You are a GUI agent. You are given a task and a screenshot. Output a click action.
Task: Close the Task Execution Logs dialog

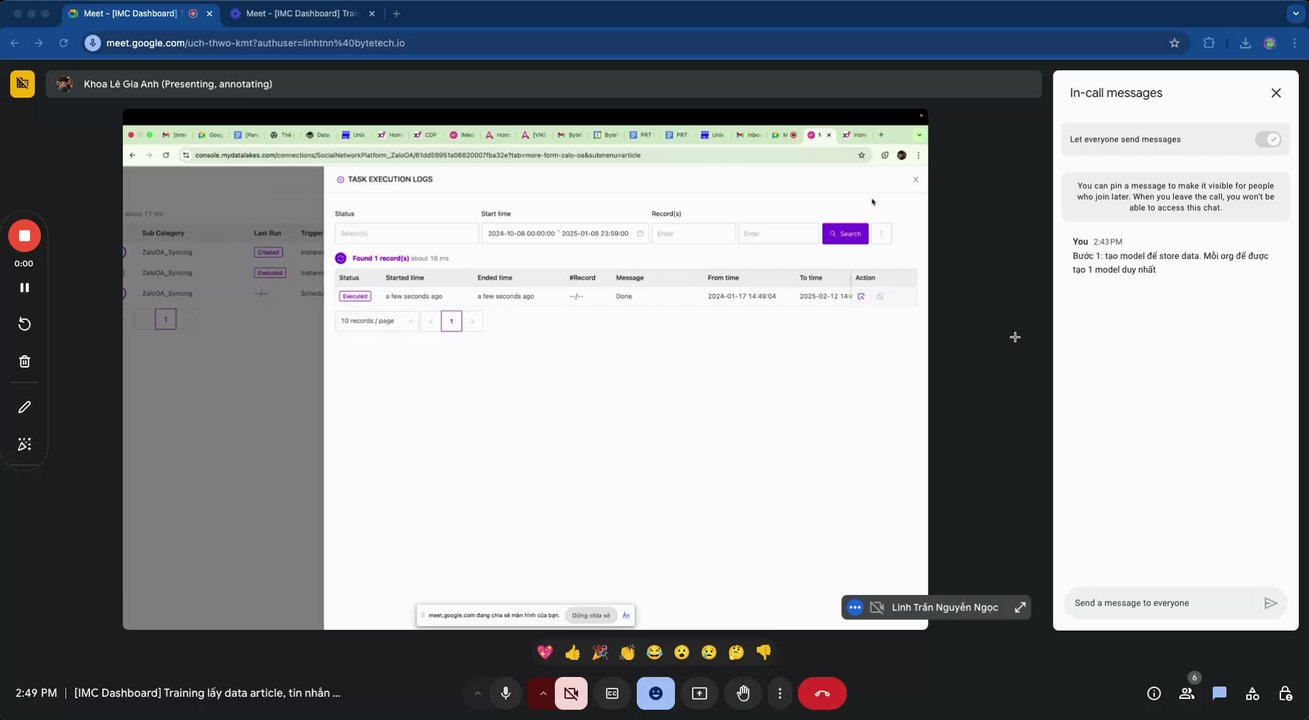tap(915, 180)
